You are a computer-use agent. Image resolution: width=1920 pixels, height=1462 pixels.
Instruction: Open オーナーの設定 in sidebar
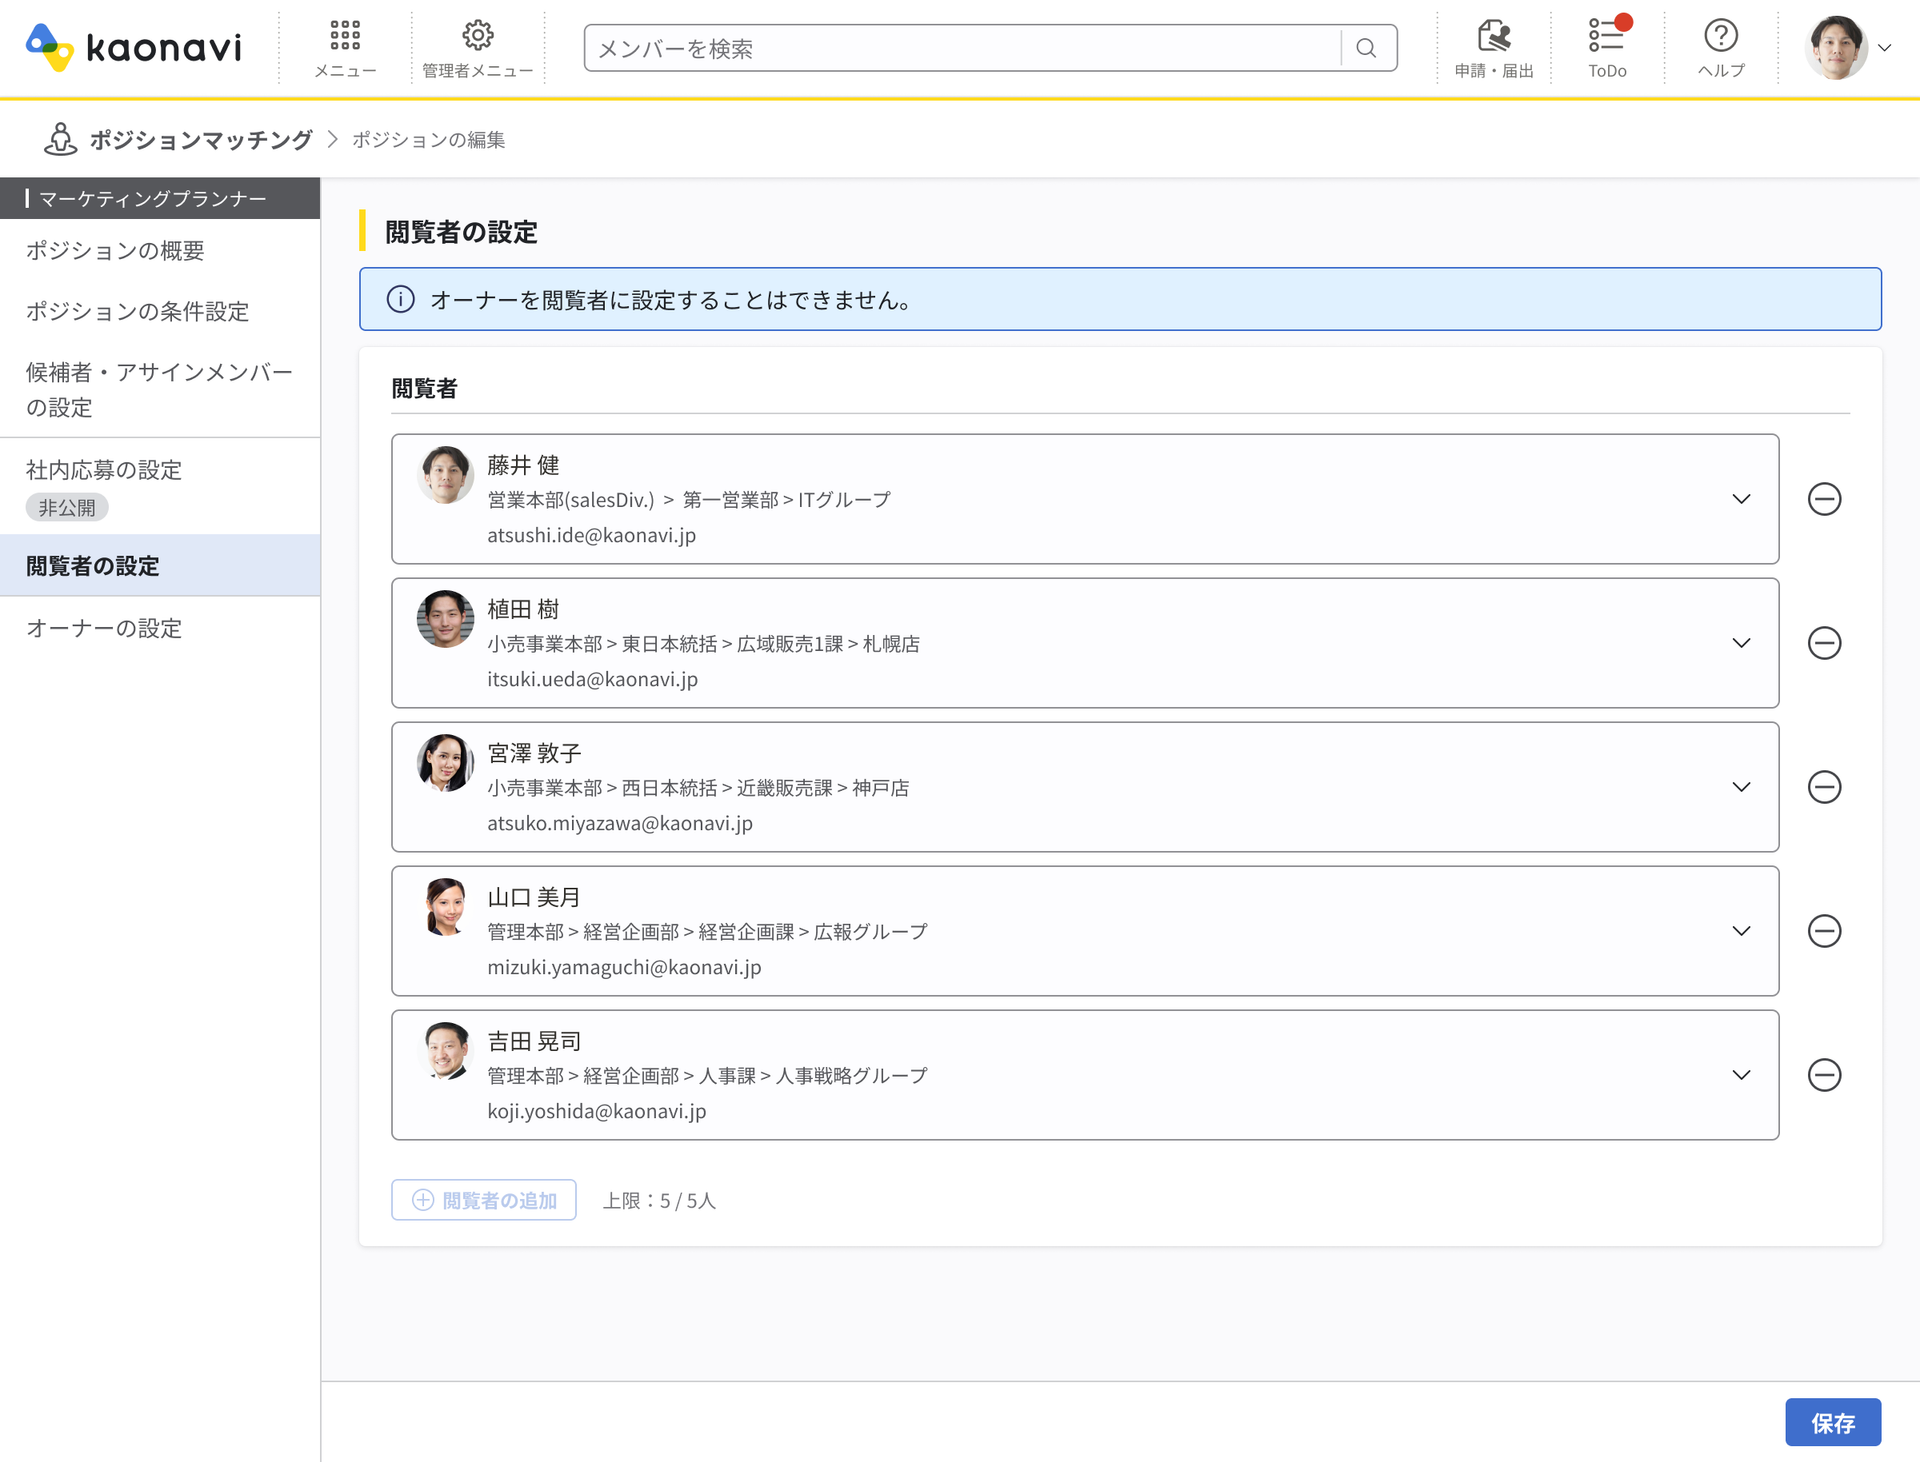pos(104,628)
